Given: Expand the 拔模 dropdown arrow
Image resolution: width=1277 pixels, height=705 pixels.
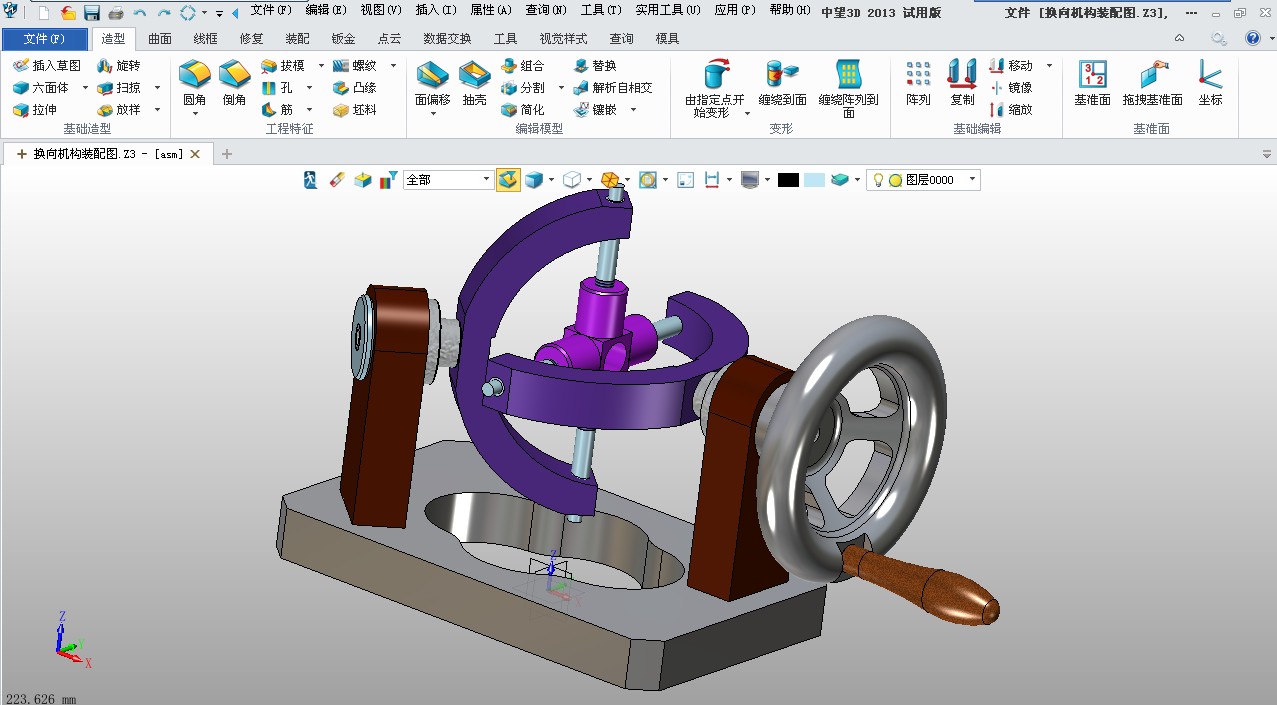Looking at the screenshot, I should [x=321, y=66].
